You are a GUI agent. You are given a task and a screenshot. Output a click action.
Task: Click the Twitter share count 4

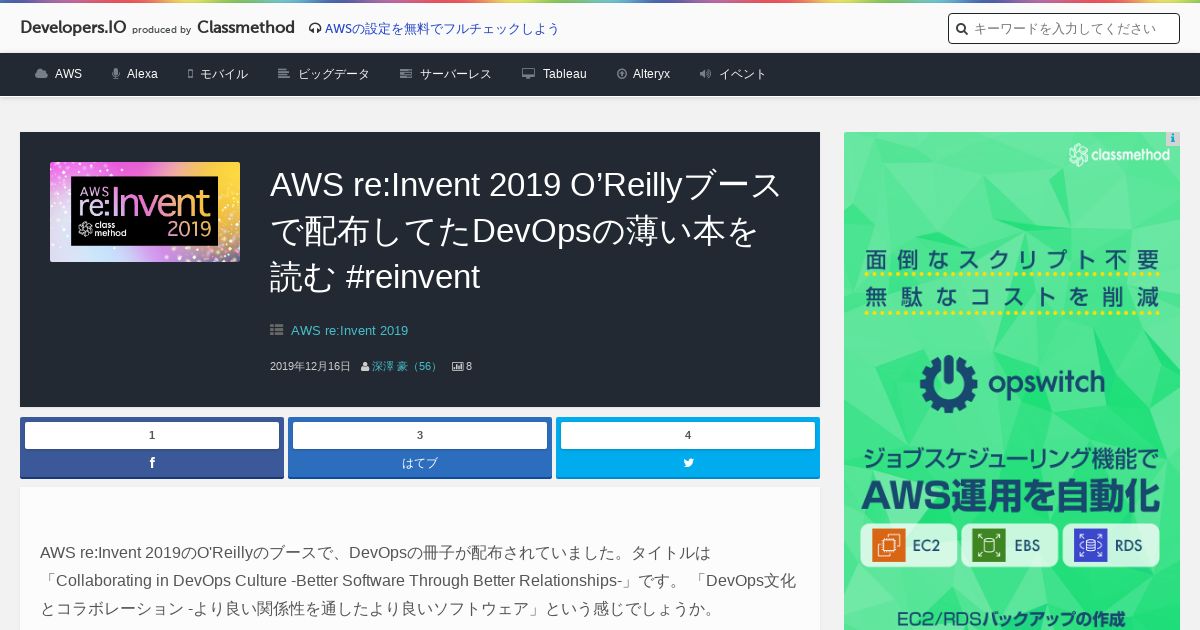tap(688, 435)
